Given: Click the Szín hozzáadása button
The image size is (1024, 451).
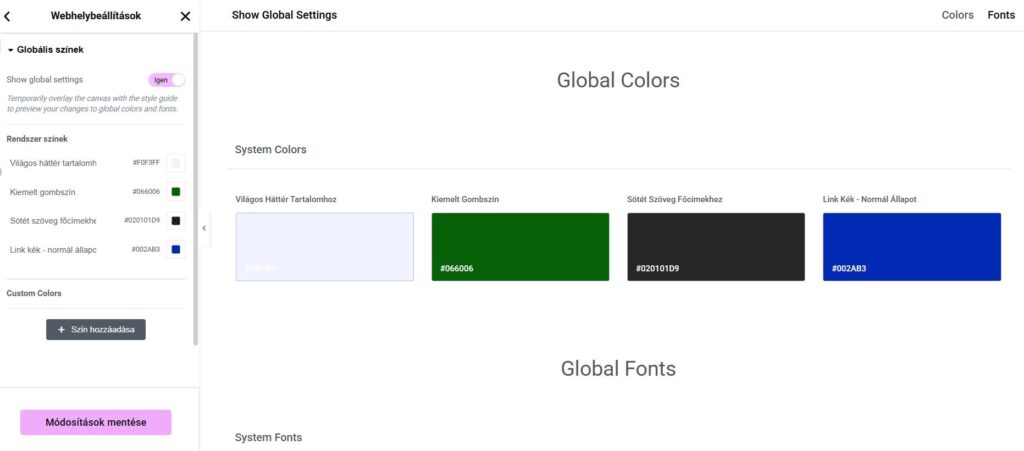Looking at the screenshot, I should (x=96, y=329).
